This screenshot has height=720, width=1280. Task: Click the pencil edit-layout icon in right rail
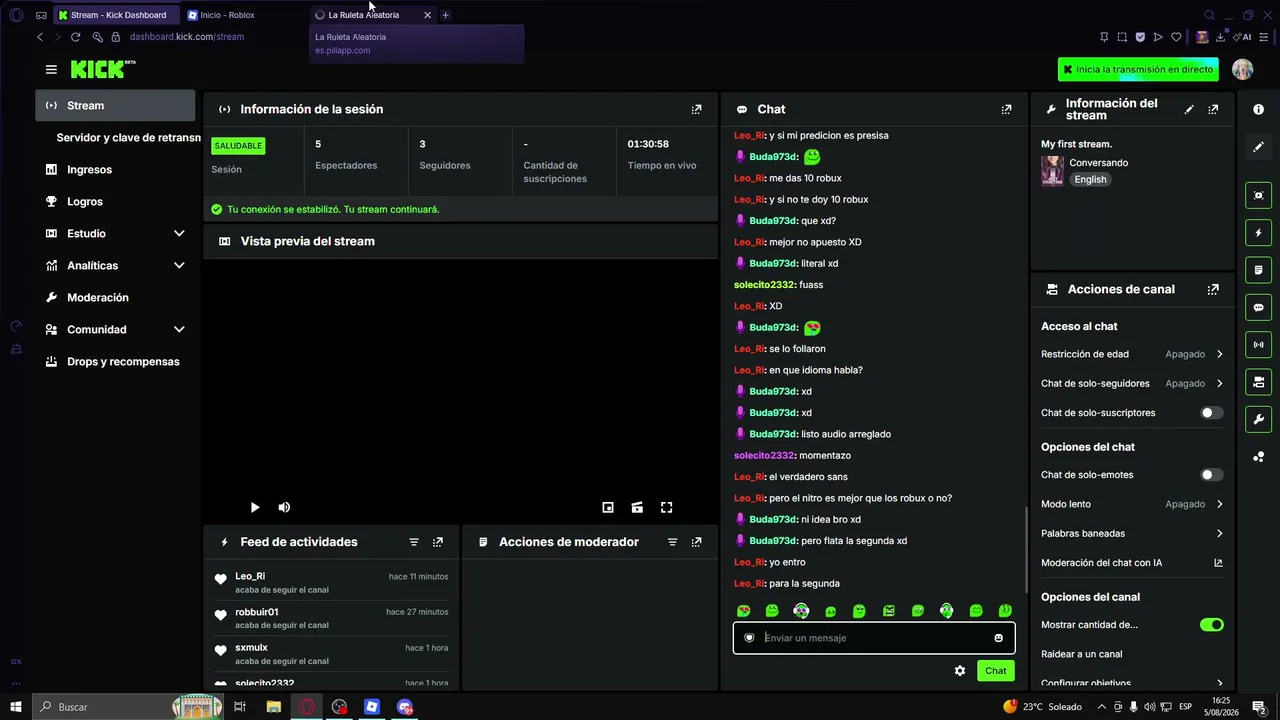[x=1258, y=146]
